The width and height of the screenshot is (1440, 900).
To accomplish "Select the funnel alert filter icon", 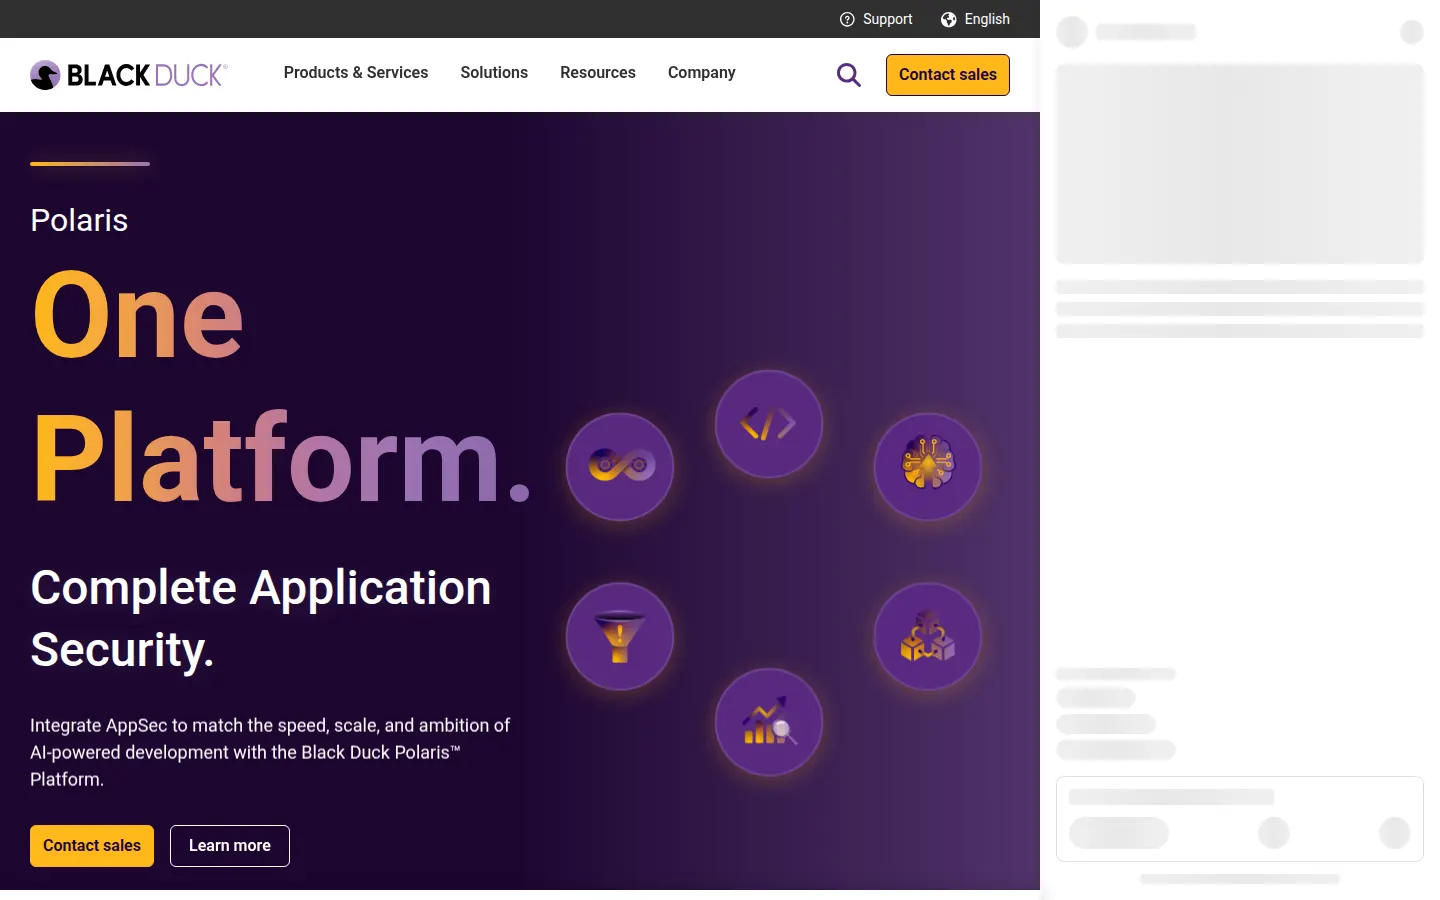I will 620,636.
